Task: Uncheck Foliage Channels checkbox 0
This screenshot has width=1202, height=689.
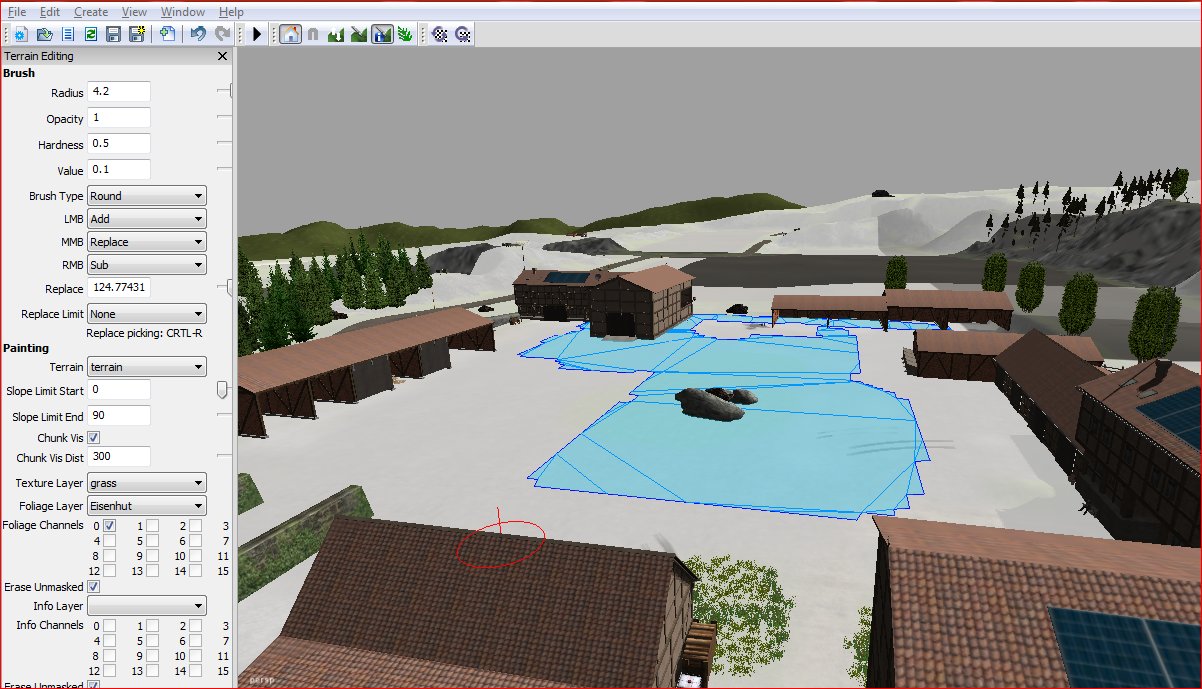Action: 109,526
